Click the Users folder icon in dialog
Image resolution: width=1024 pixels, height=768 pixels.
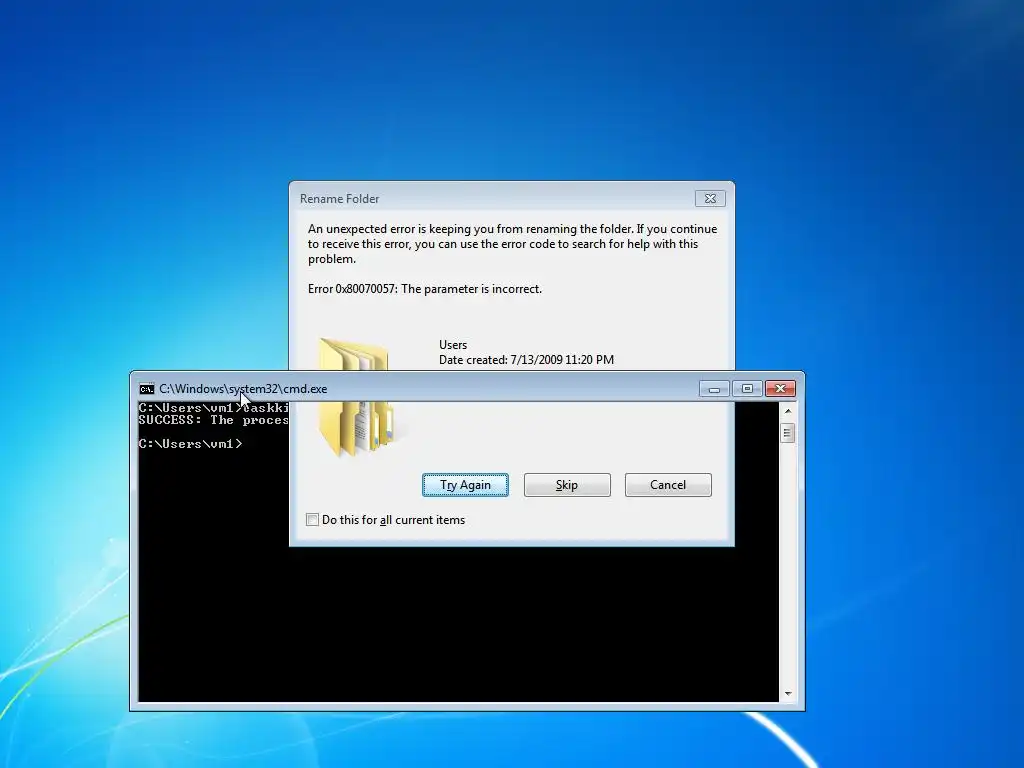click(358, 396)
